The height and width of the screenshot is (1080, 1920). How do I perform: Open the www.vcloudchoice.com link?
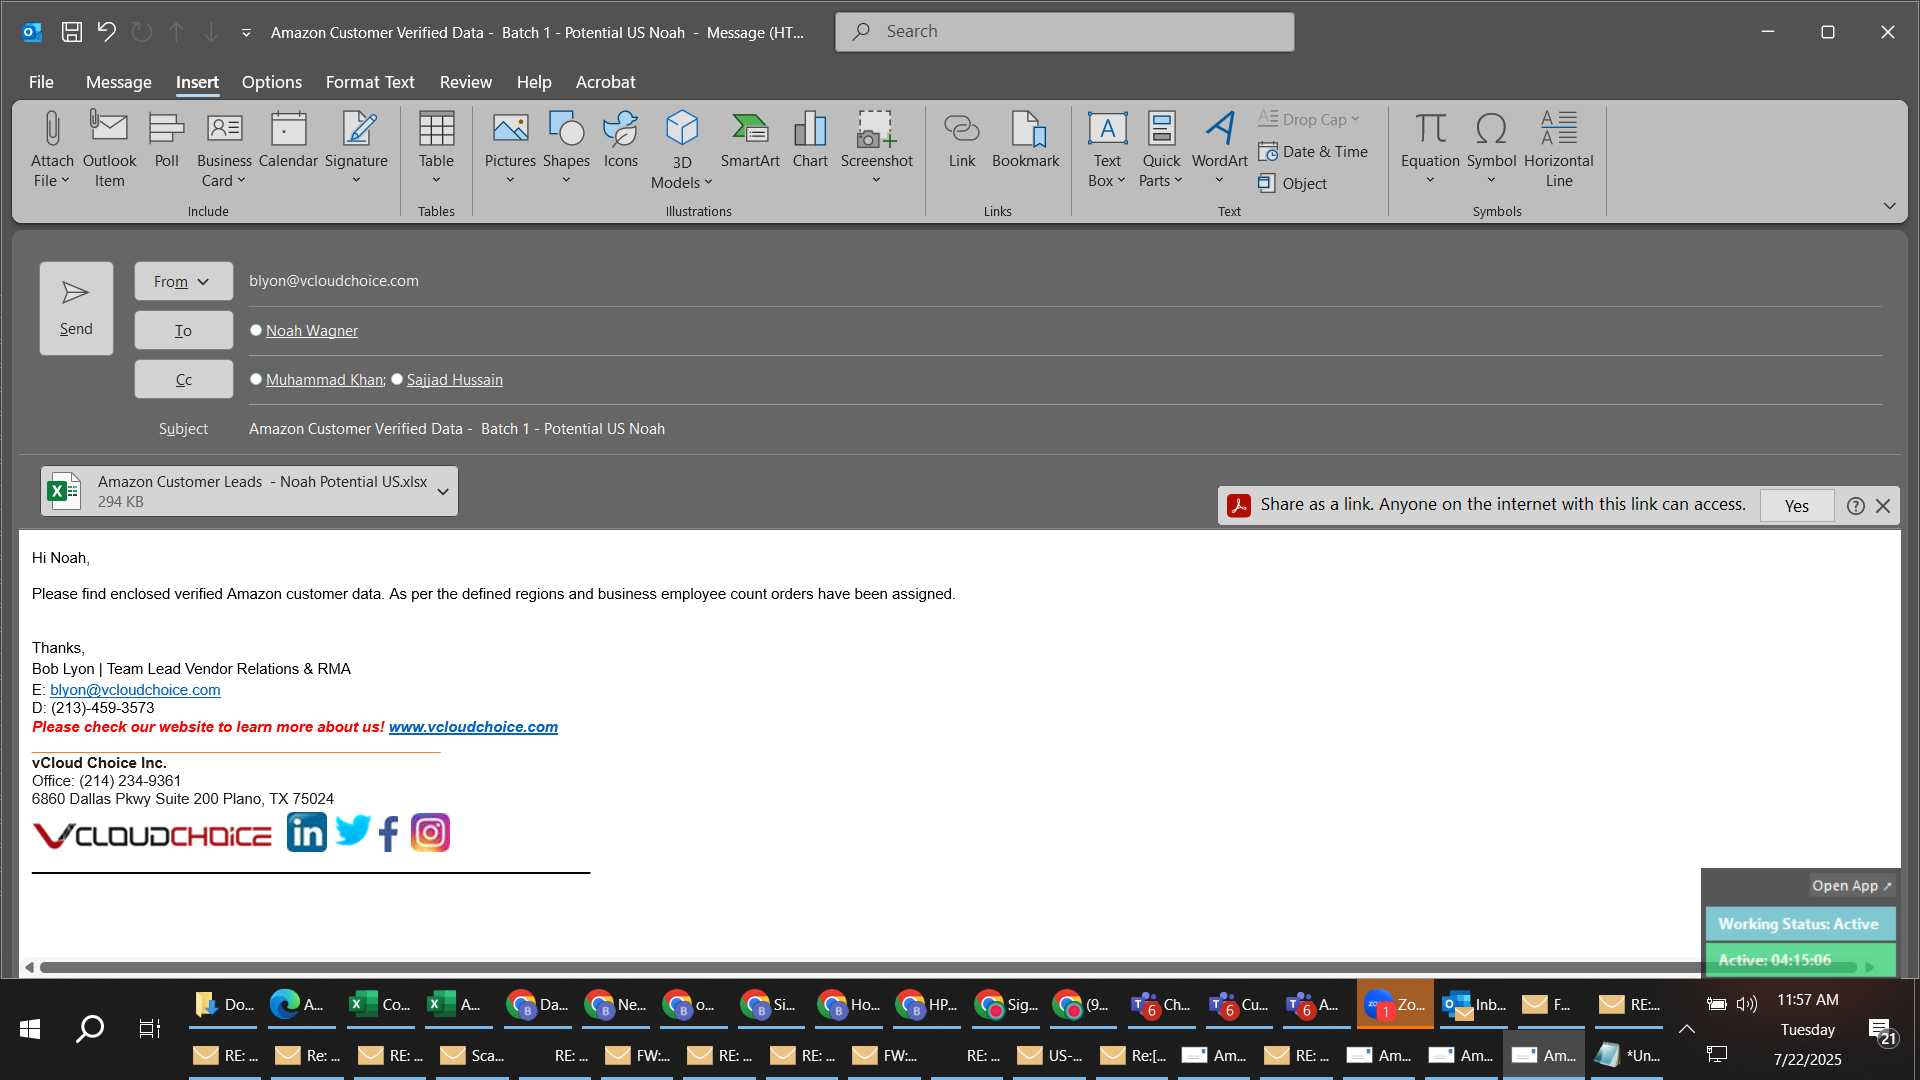point(473,727)
